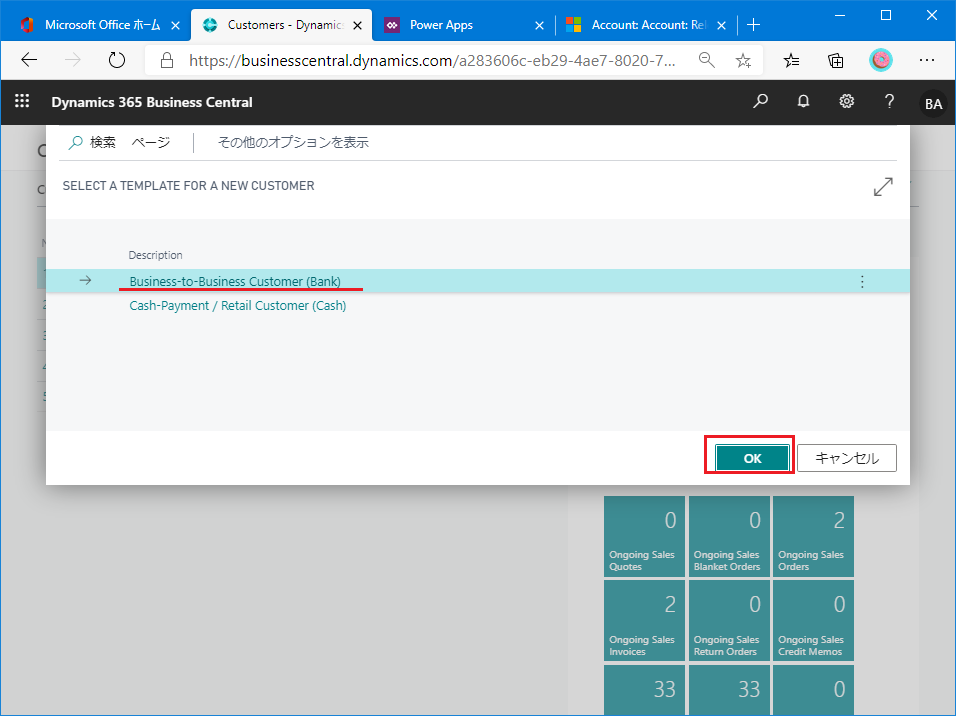The image size is (956, 716).
Task: Open the Dynamics 365 app launcher grid
Action: tap(22, 101)
